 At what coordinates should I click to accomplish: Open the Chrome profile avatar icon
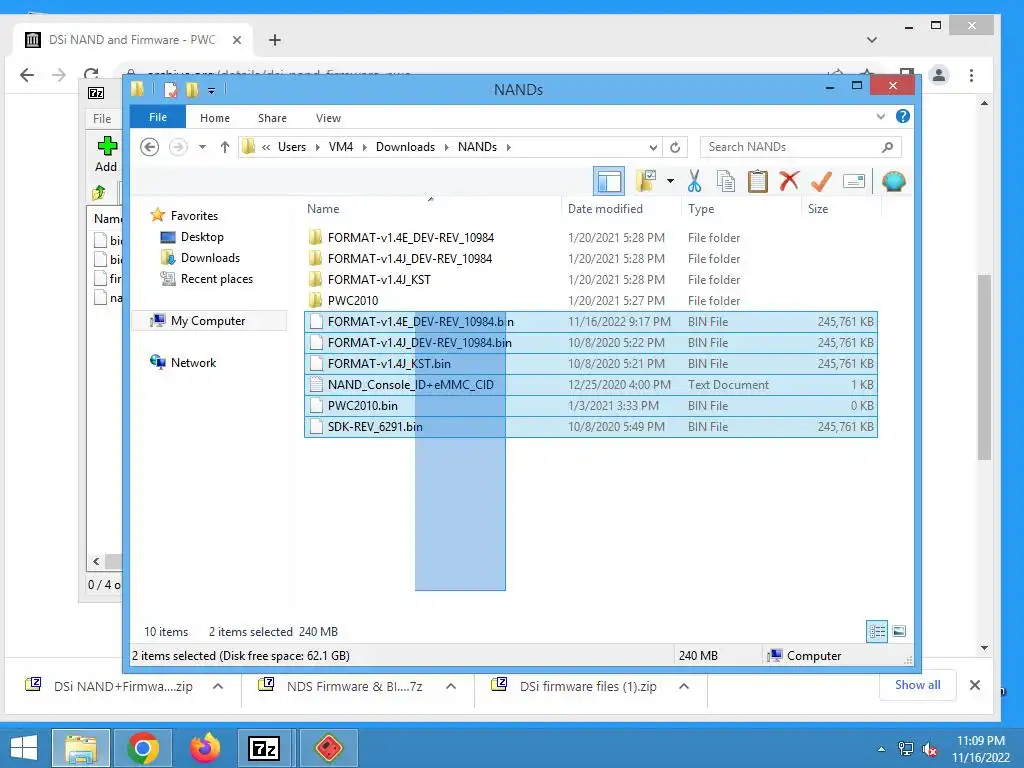point(938,75)
